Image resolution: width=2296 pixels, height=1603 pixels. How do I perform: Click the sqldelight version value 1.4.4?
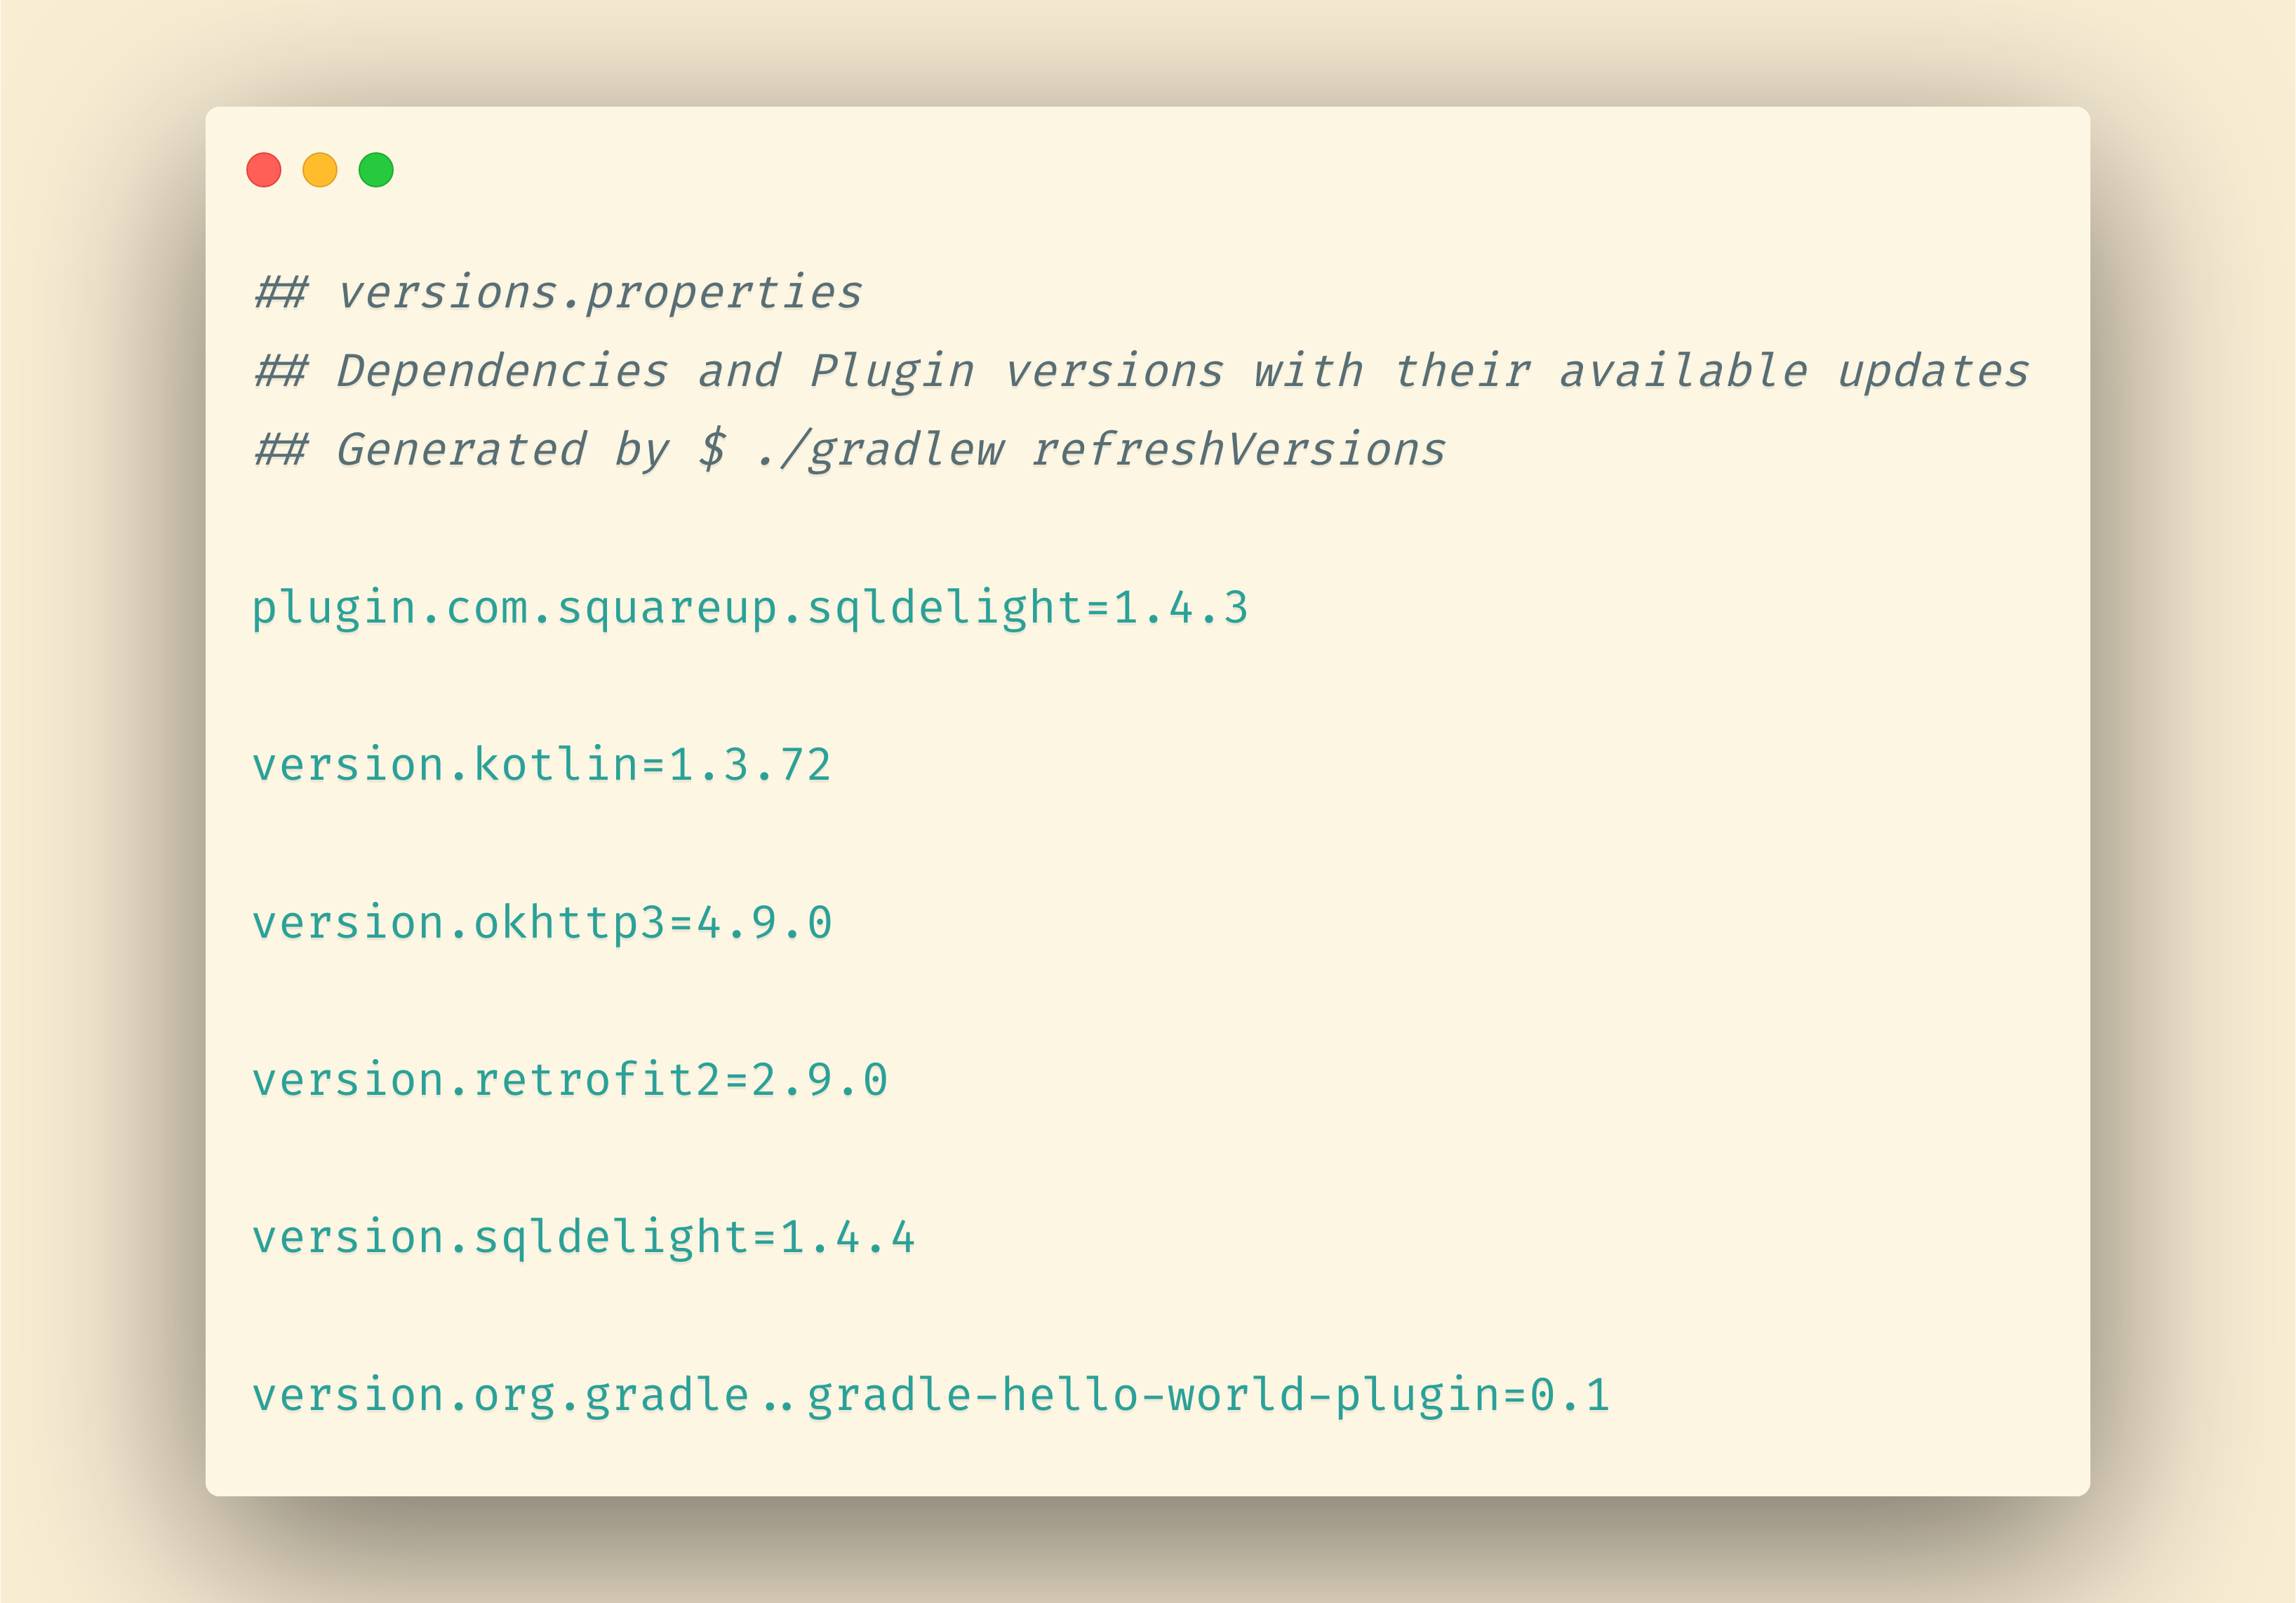847,1237
